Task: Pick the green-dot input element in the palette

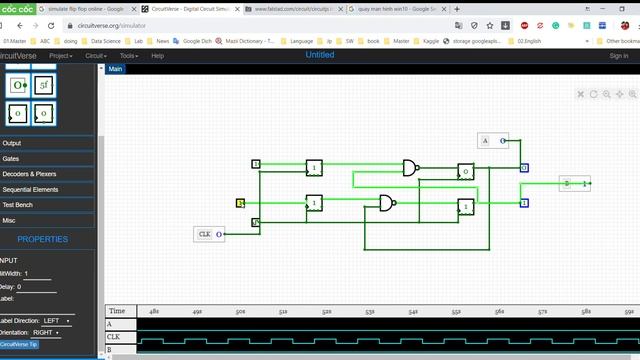Action: (18, 85)
